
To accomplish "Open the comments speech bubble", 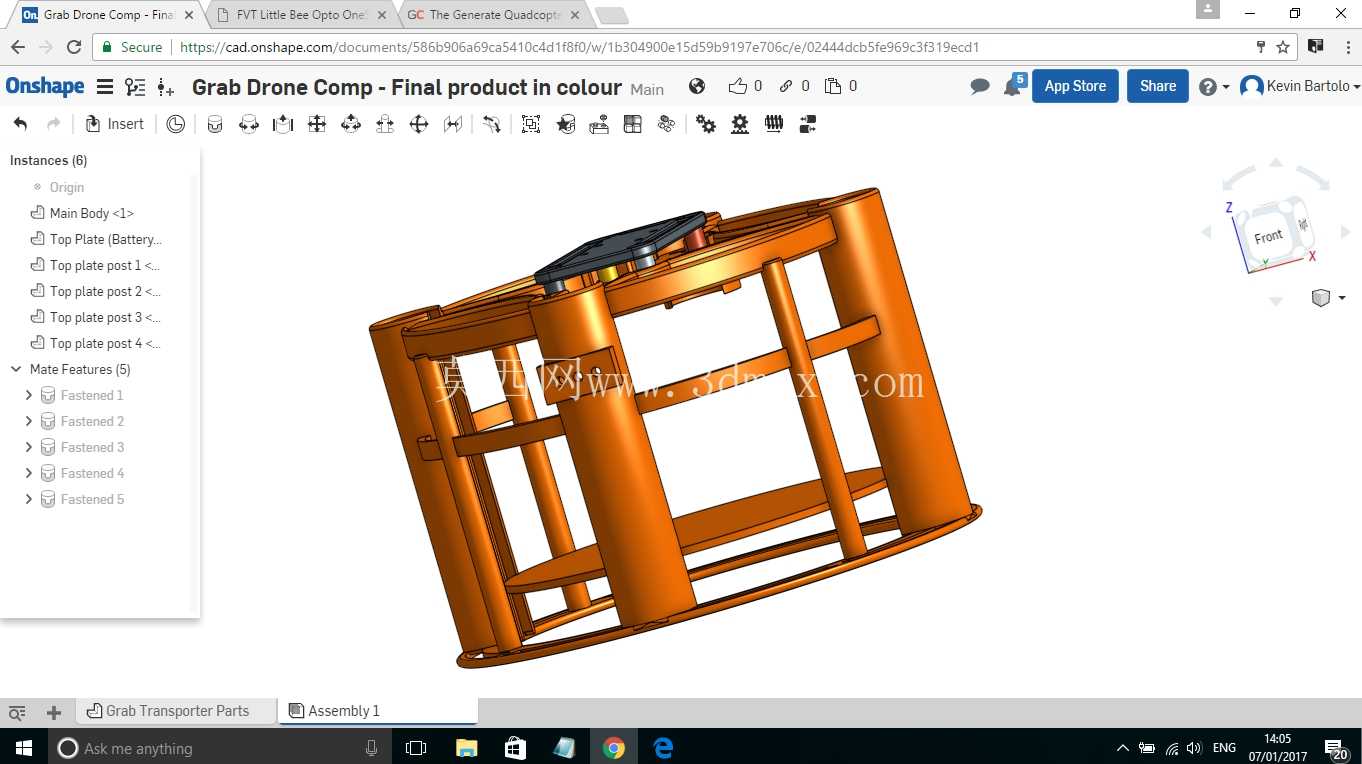I will point(980,87).
